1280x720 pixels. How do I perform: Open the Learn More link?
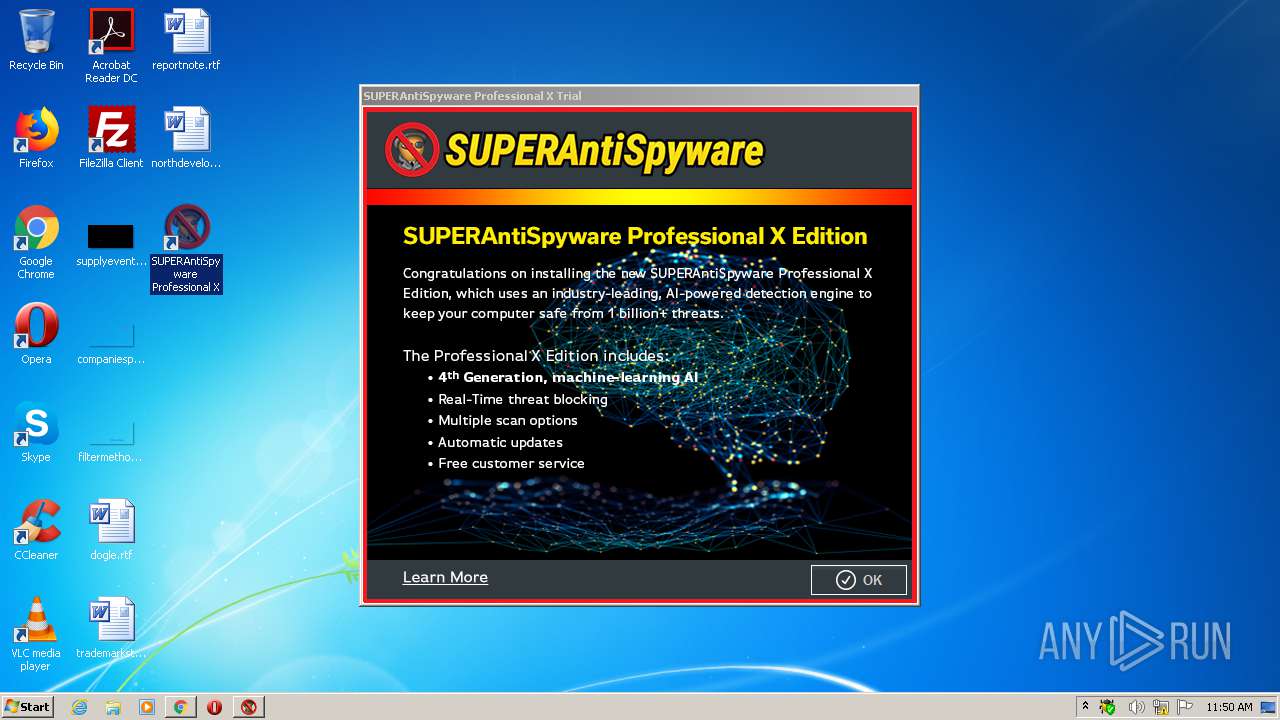445,577
